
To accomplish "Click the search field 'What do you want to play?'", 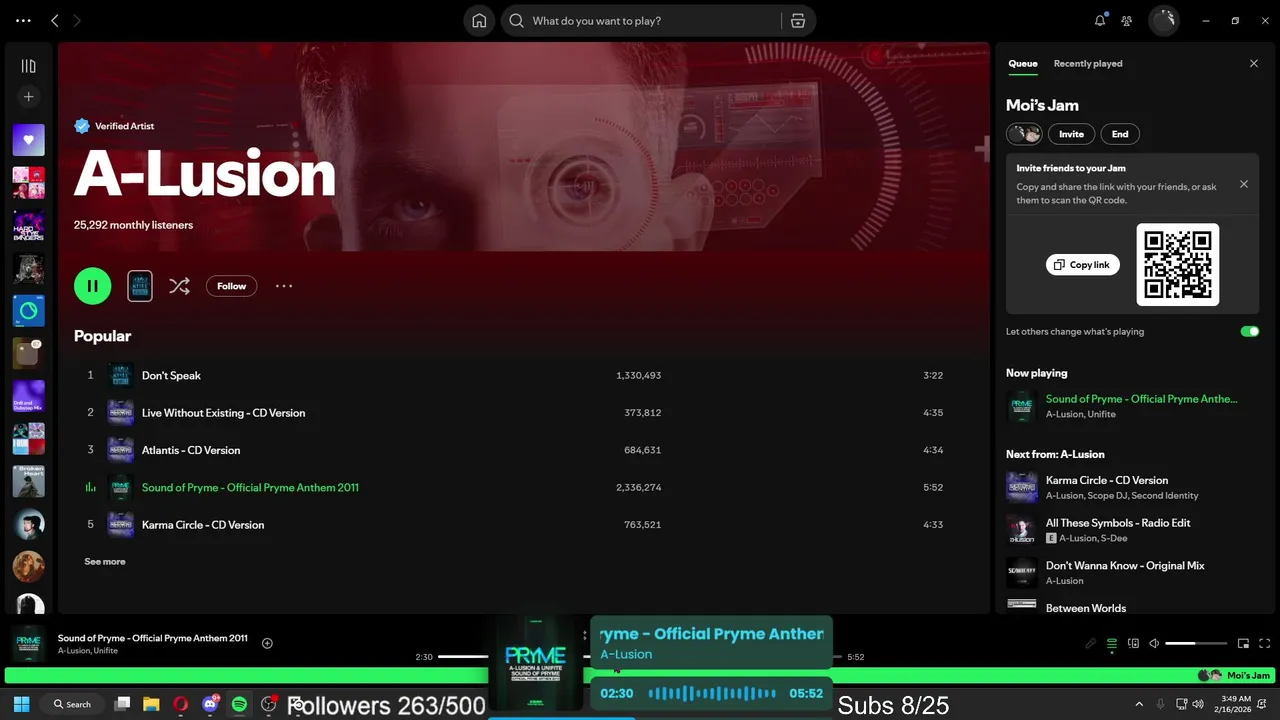I will (x=640, y=21).
